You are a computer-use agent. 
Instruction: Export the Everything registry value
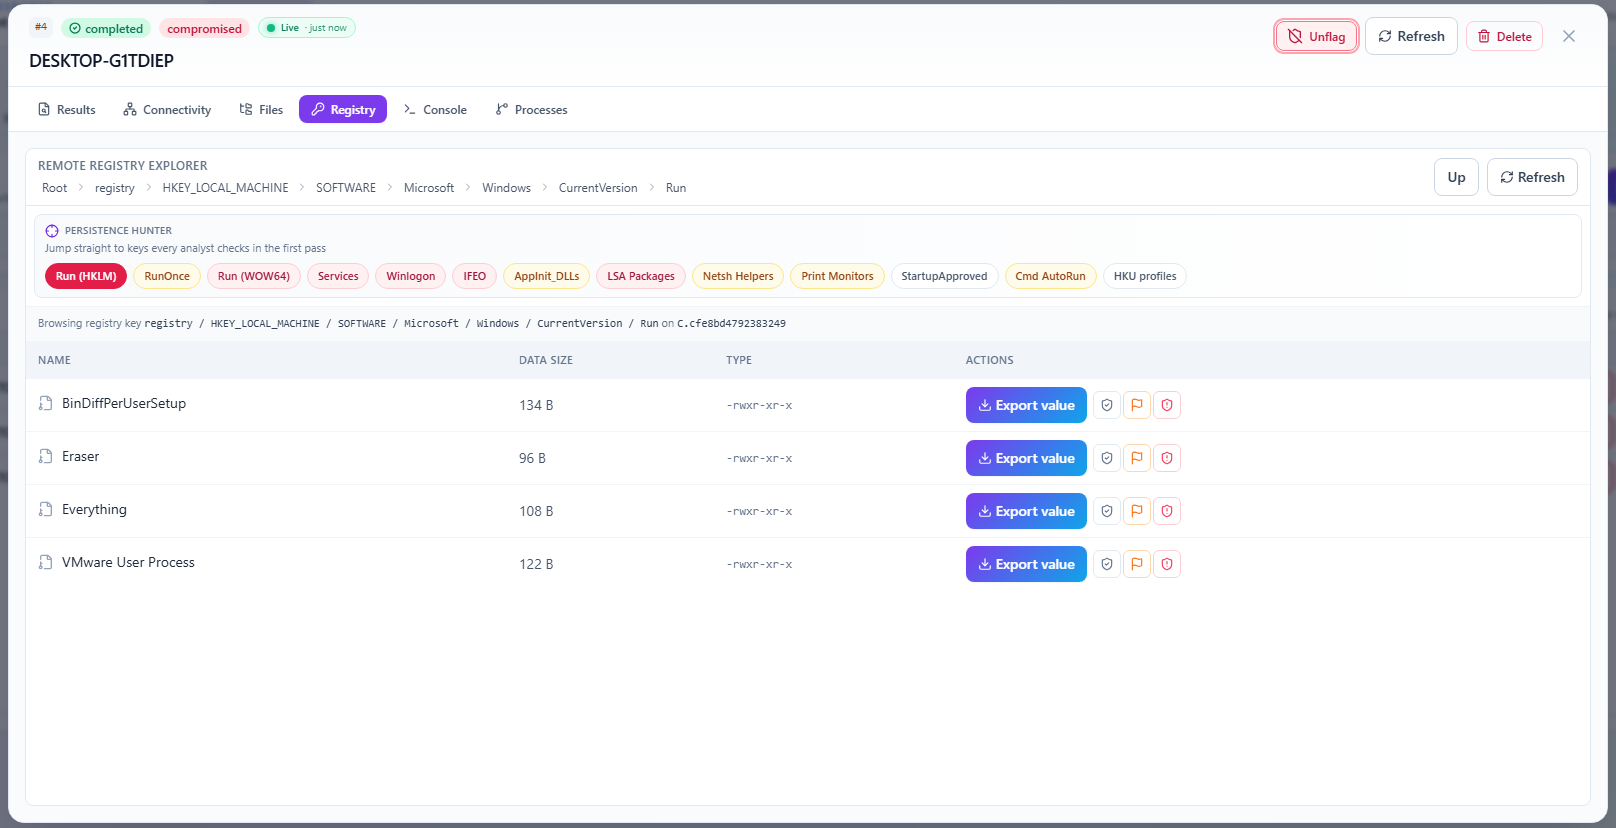click(x=1026, y=511)
